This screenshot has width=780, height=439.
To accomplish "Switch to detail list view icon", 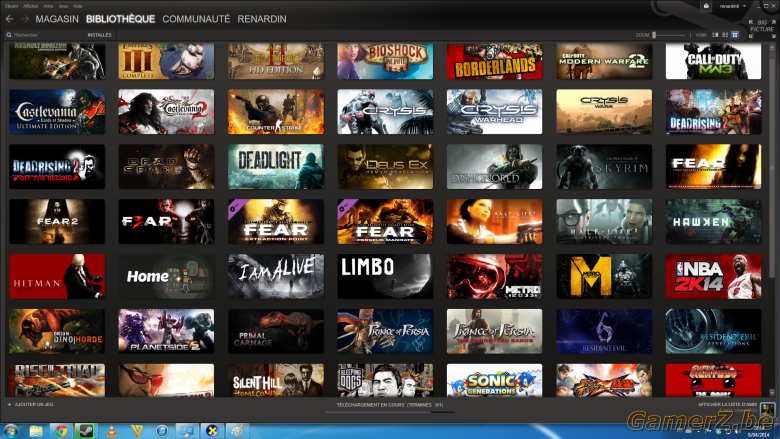I will click(715, 35).
